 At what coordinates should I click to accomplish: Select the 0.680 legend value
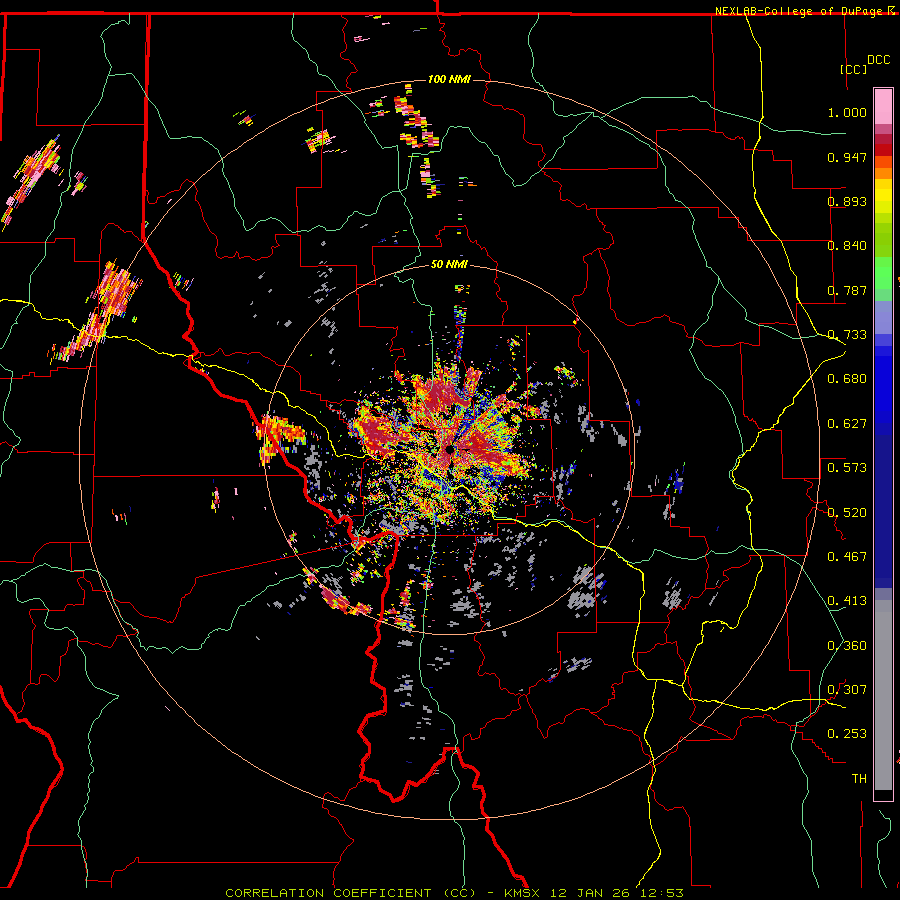pyautogui.click(x=847, y=379)
